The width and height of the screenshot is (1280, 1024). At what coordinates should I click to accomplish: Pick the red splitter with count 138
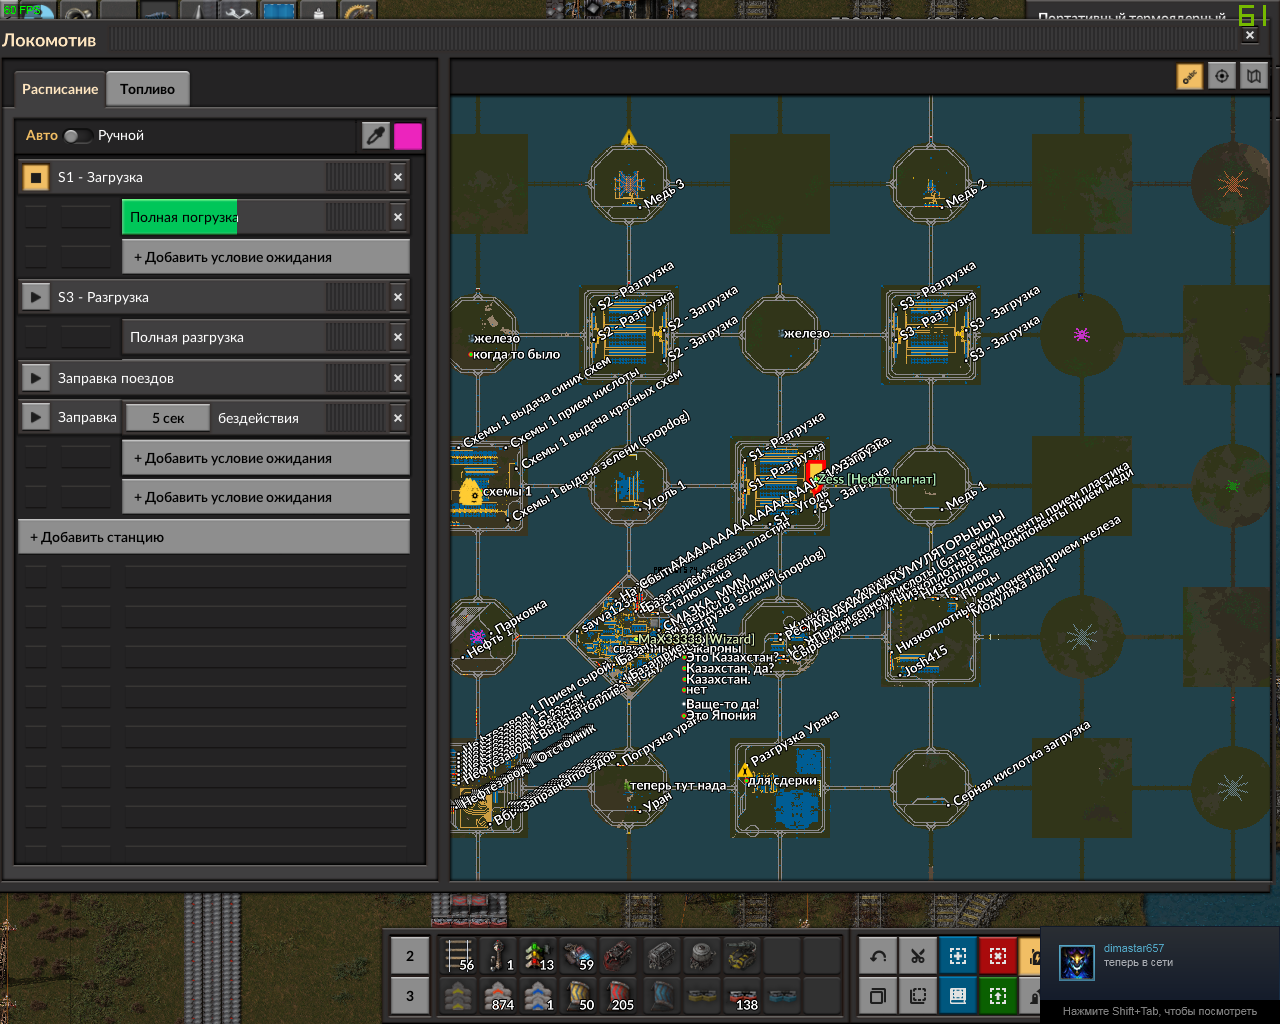point(742,996)
